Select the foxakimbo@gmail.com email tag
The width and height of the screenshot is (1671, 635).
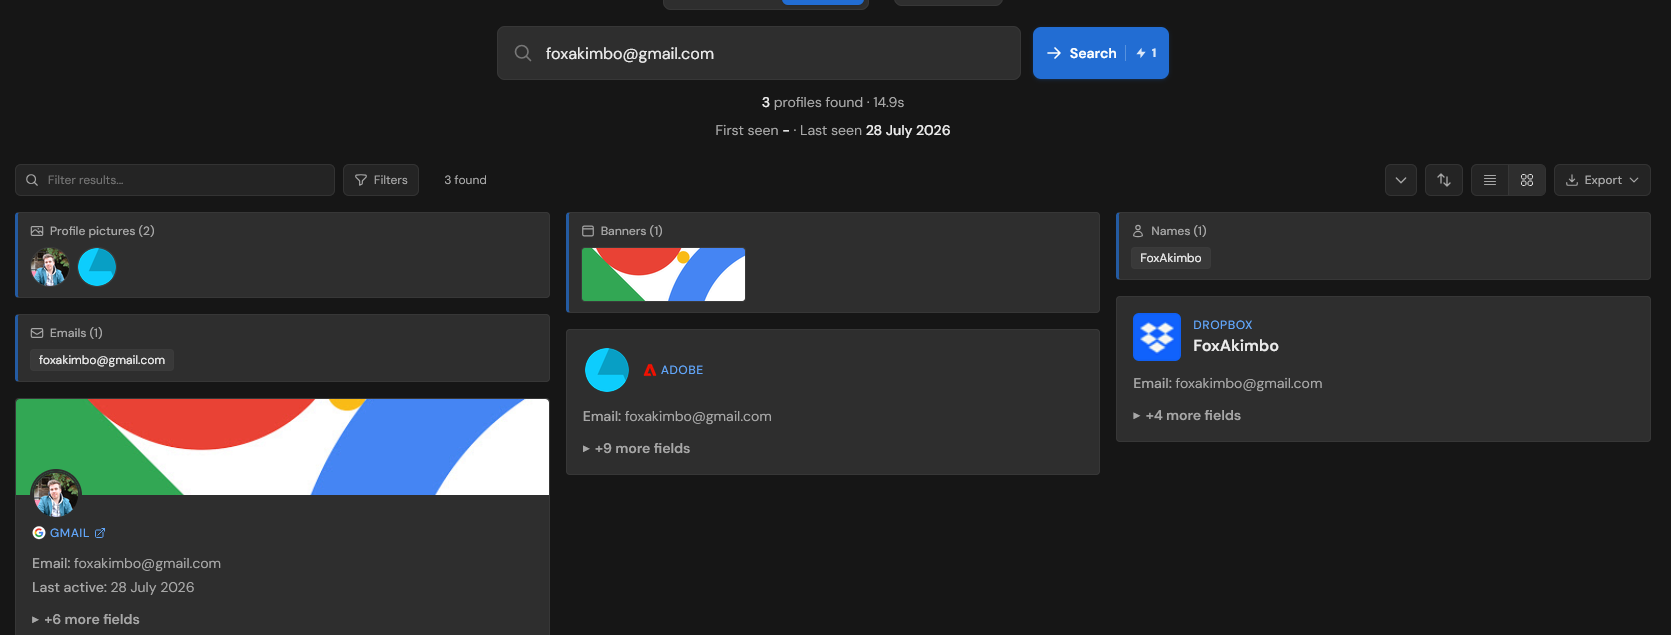[x=102, y=360]
